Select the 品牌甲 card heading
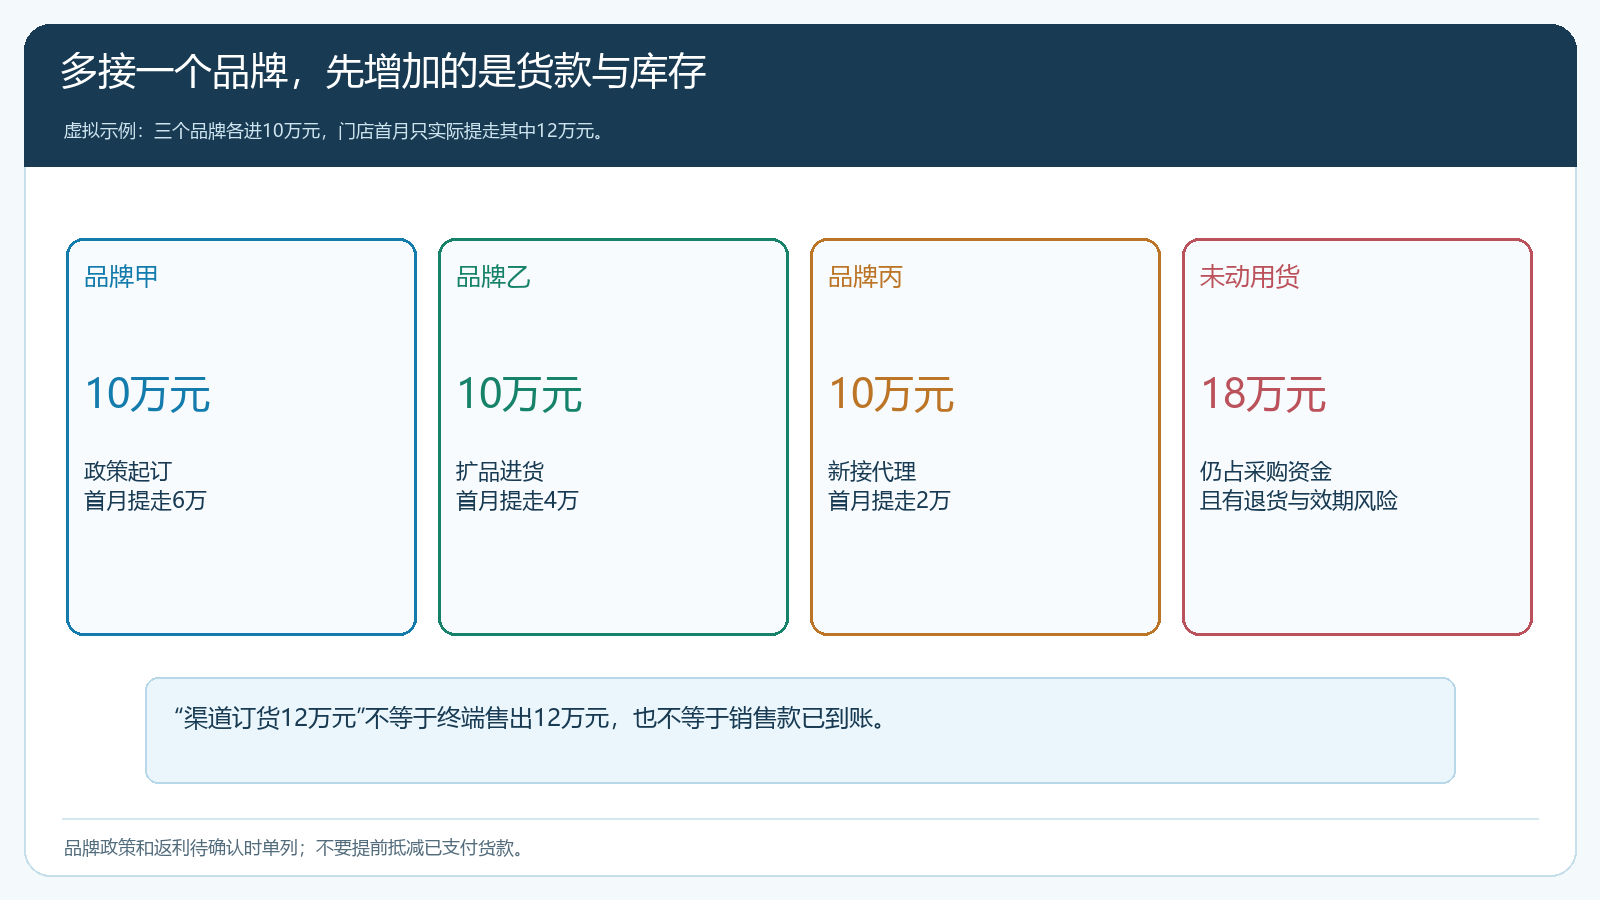 coord(121,277)
